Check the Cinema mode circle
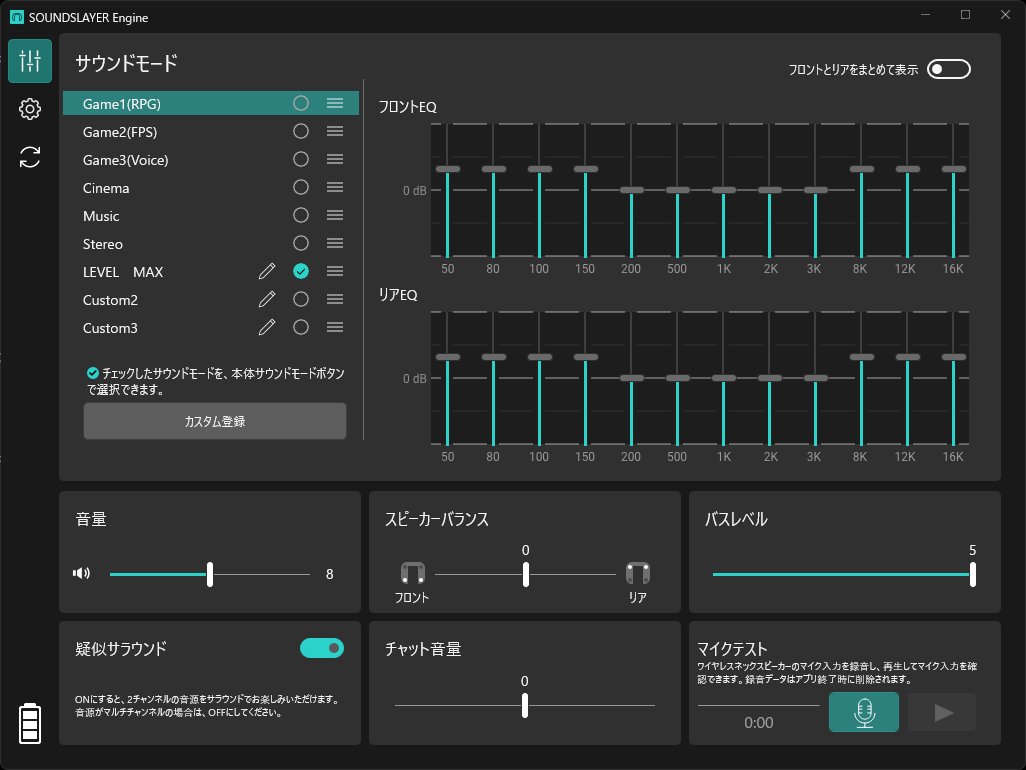 [x=301, y=188]
